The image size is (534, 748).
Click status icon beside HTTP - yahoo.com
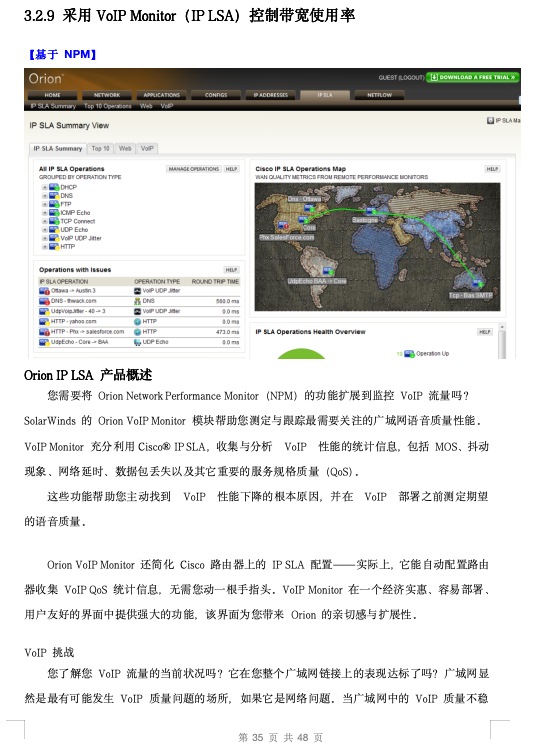pyautogui.click(x=44, y=322)
